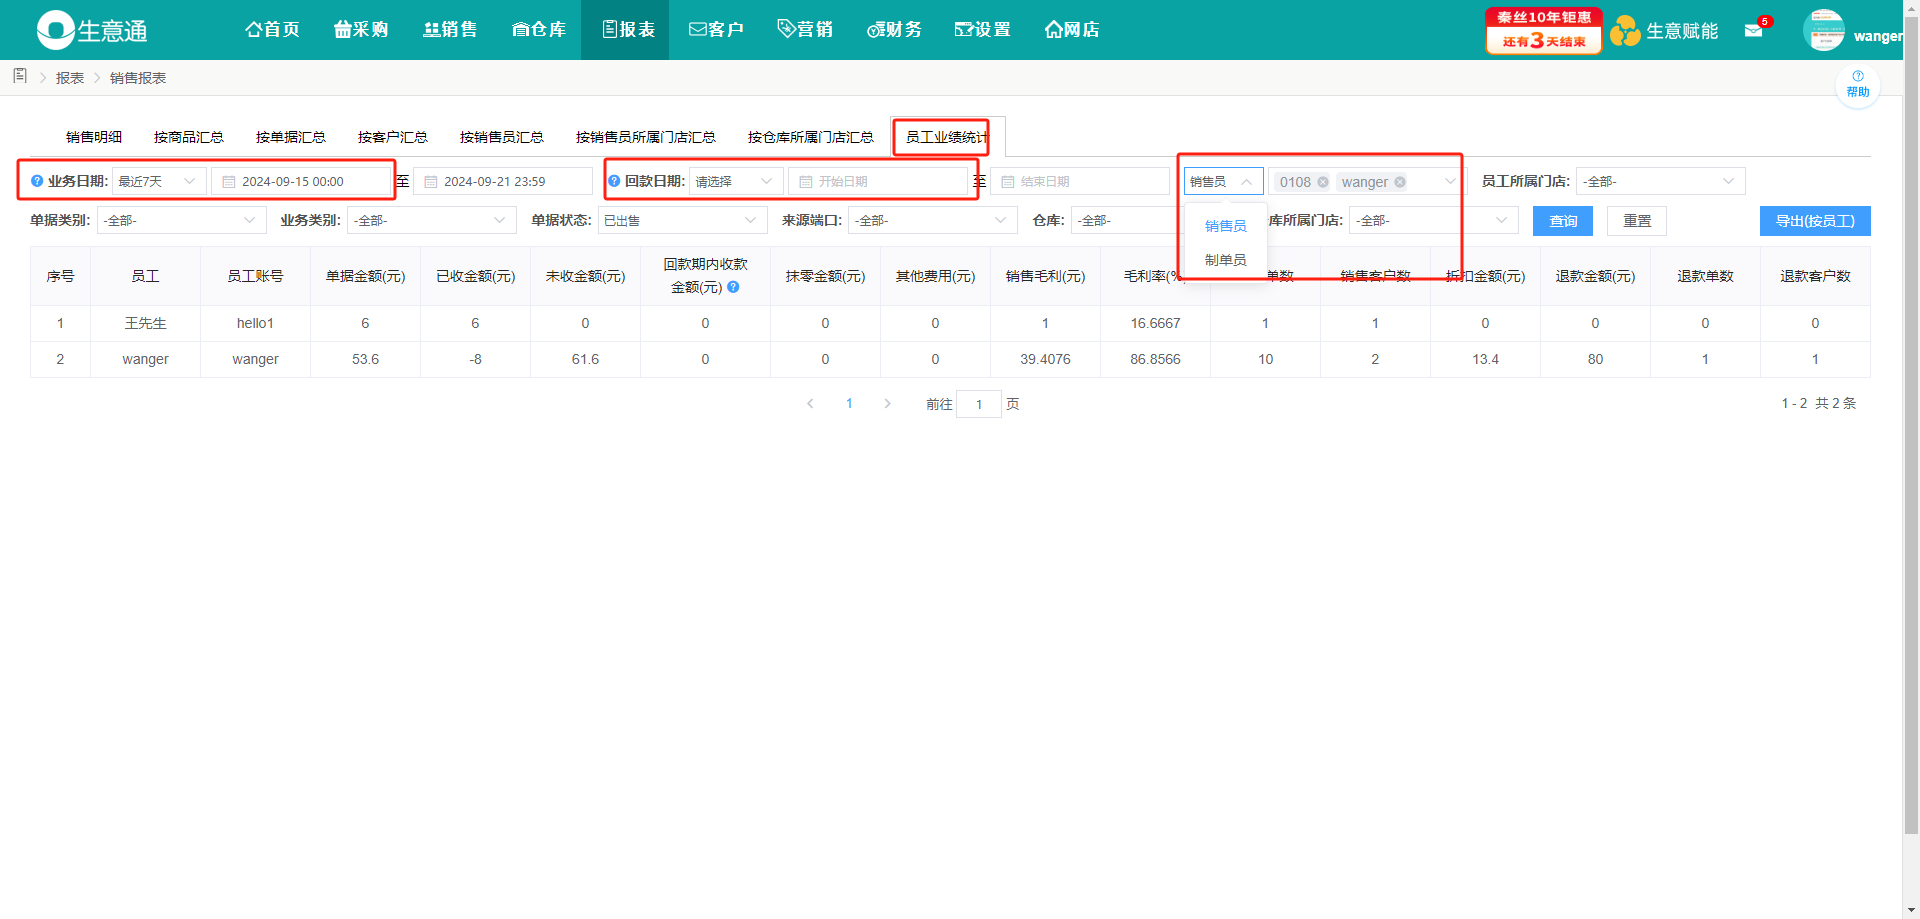Remove the 0108 tag
Screen dimensions: 1920x919
pyautogui.click(x=1323, y=182)
